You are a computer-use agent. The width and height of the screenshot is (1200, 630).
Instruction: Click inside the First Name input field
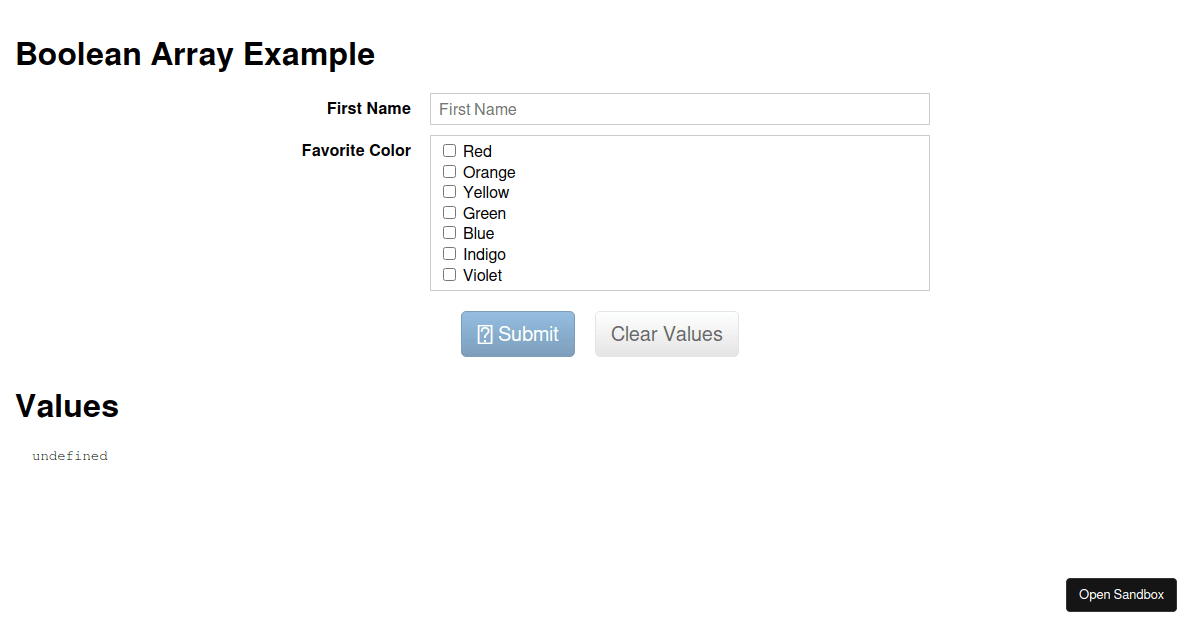coord(679,109)
